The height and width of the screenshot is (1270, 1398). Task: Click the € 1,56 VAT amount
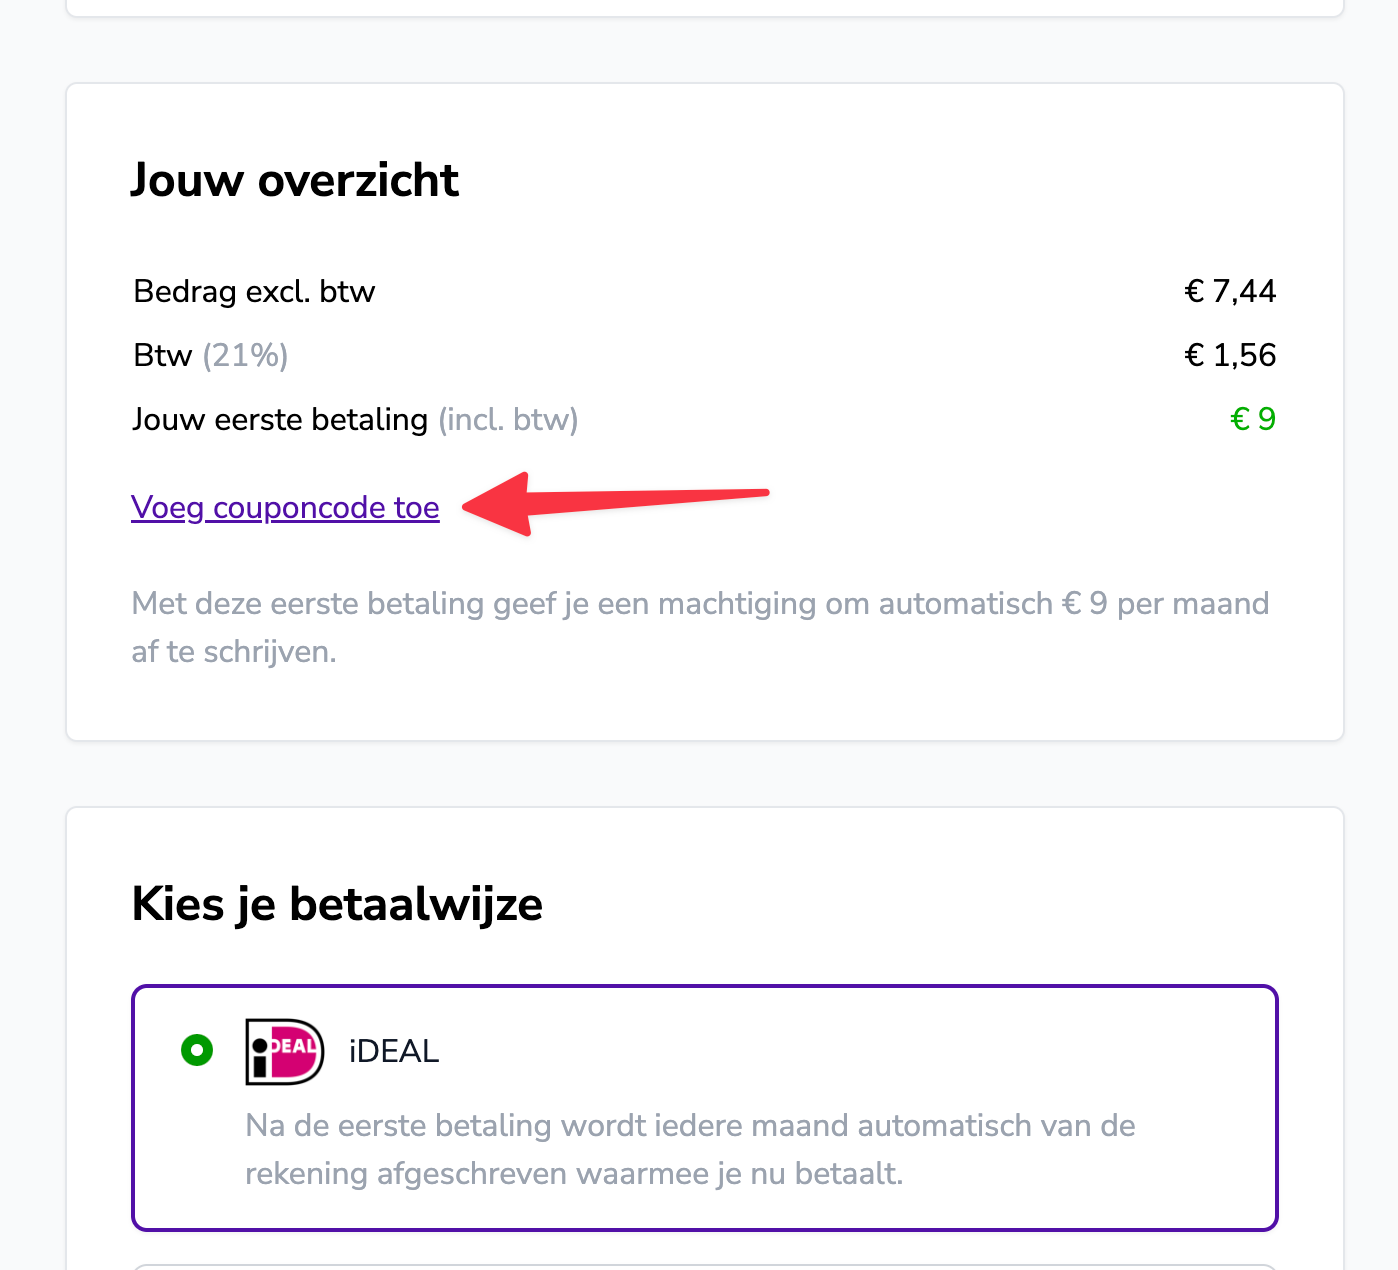click(x=1230, y=355)
